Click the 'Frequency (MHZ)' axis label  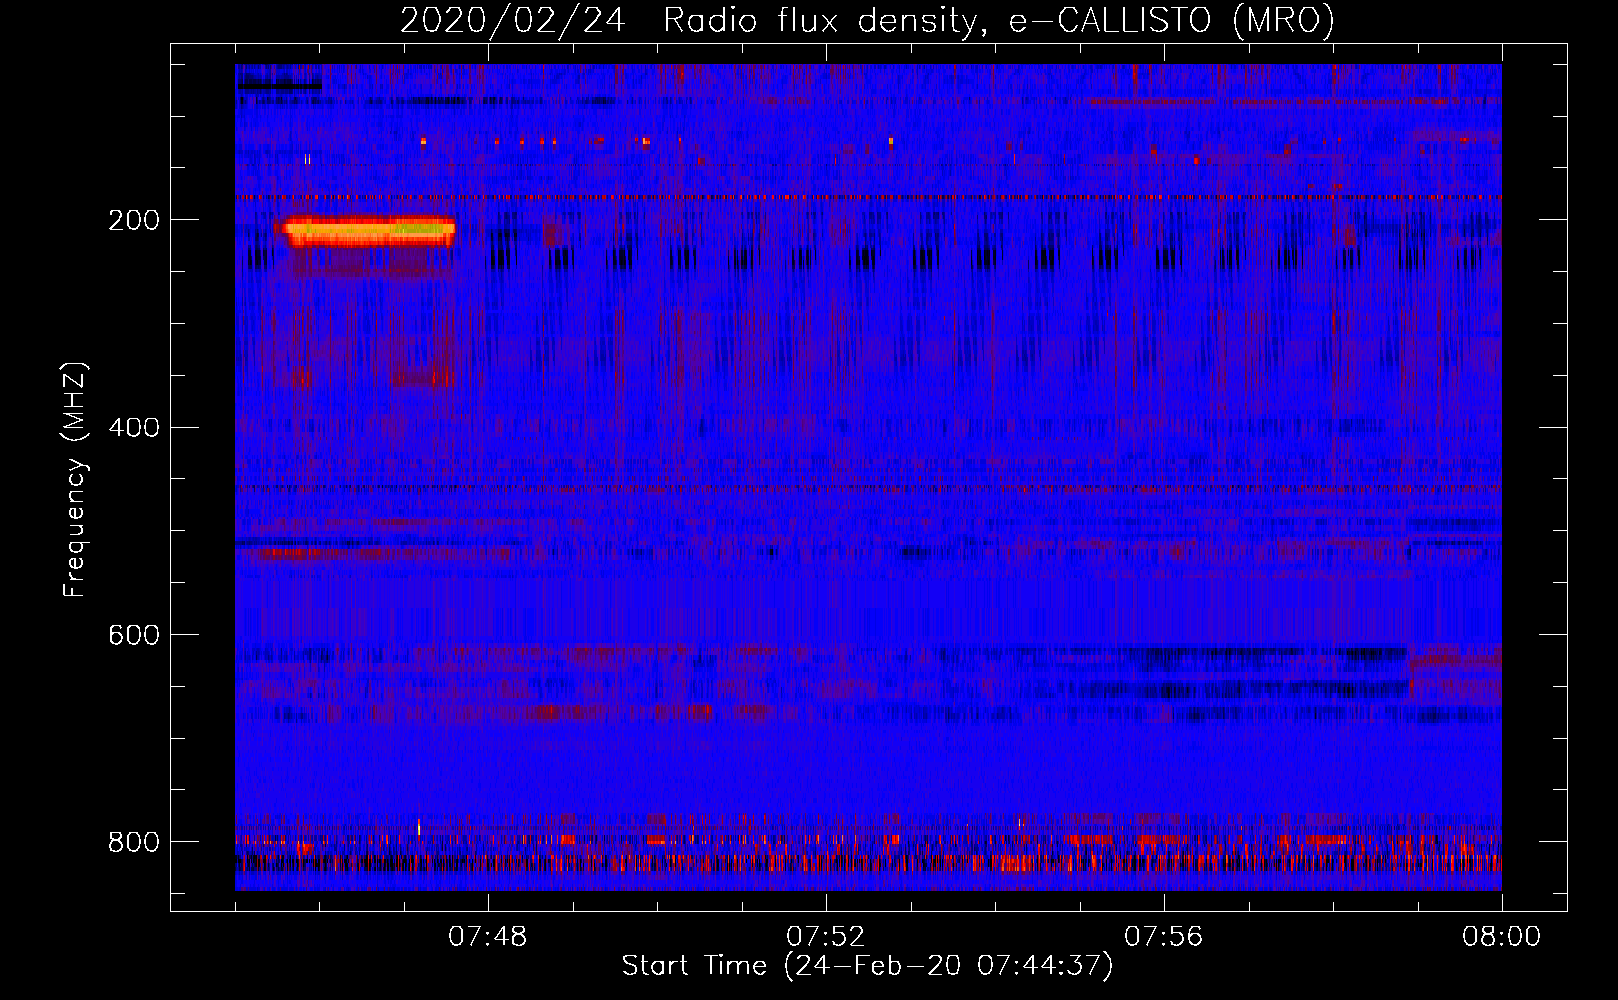coord(75,480)
